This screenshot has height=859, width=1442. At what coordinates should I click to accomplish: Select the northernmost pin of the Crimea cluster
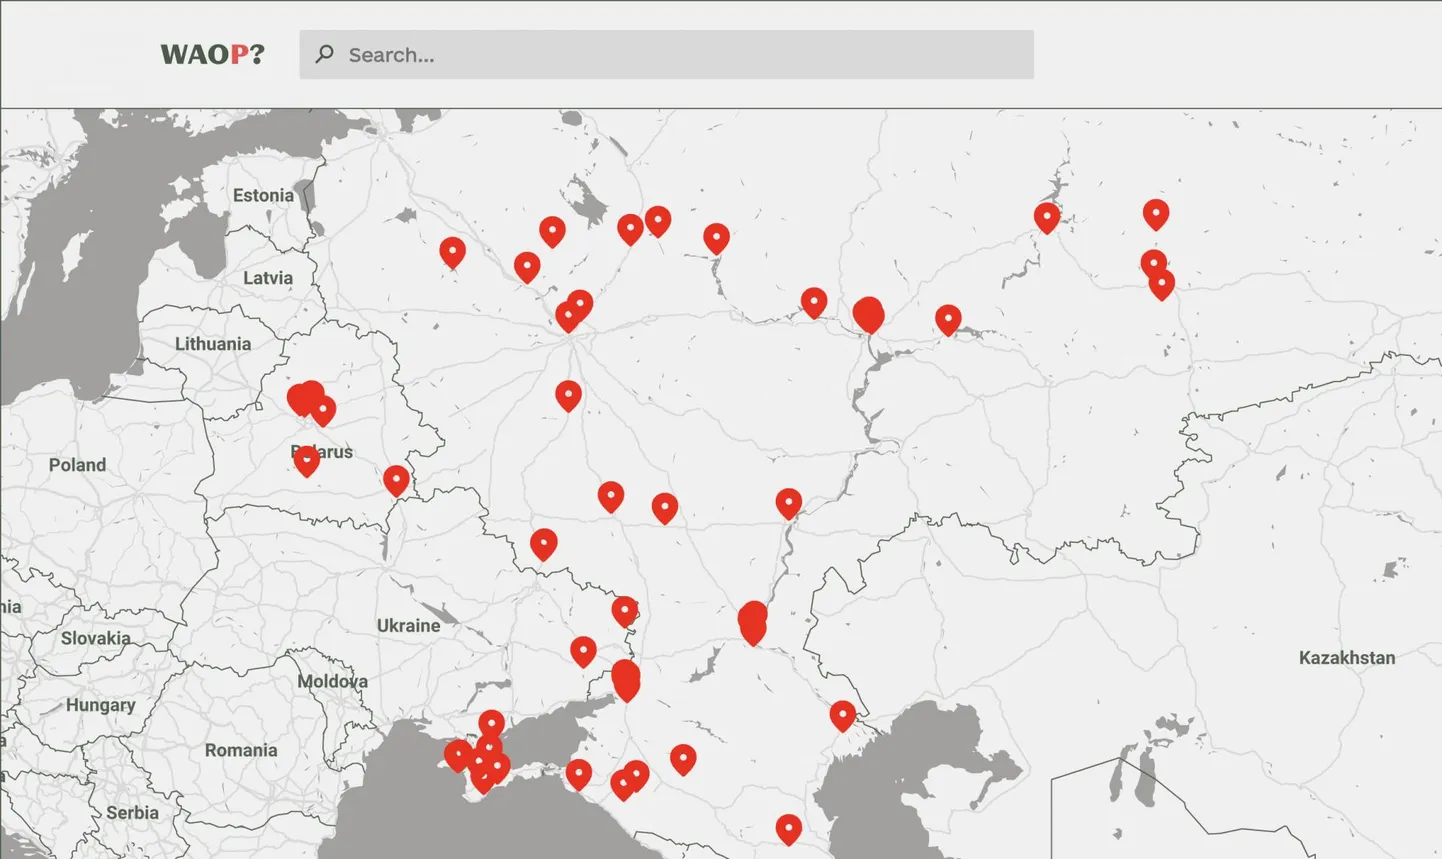coord(491,724)
